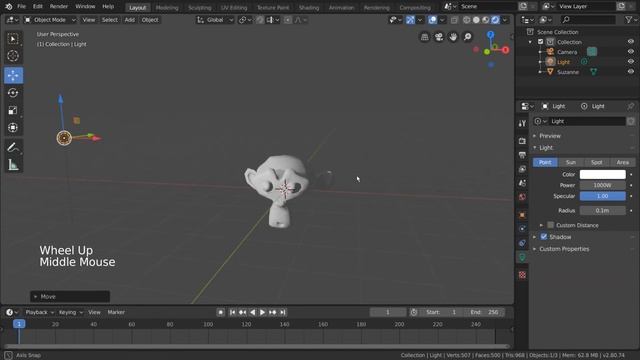Select the Annotate tool
Image resolution: width=640 pixels, height=360 pixels.
pos(13,147)
